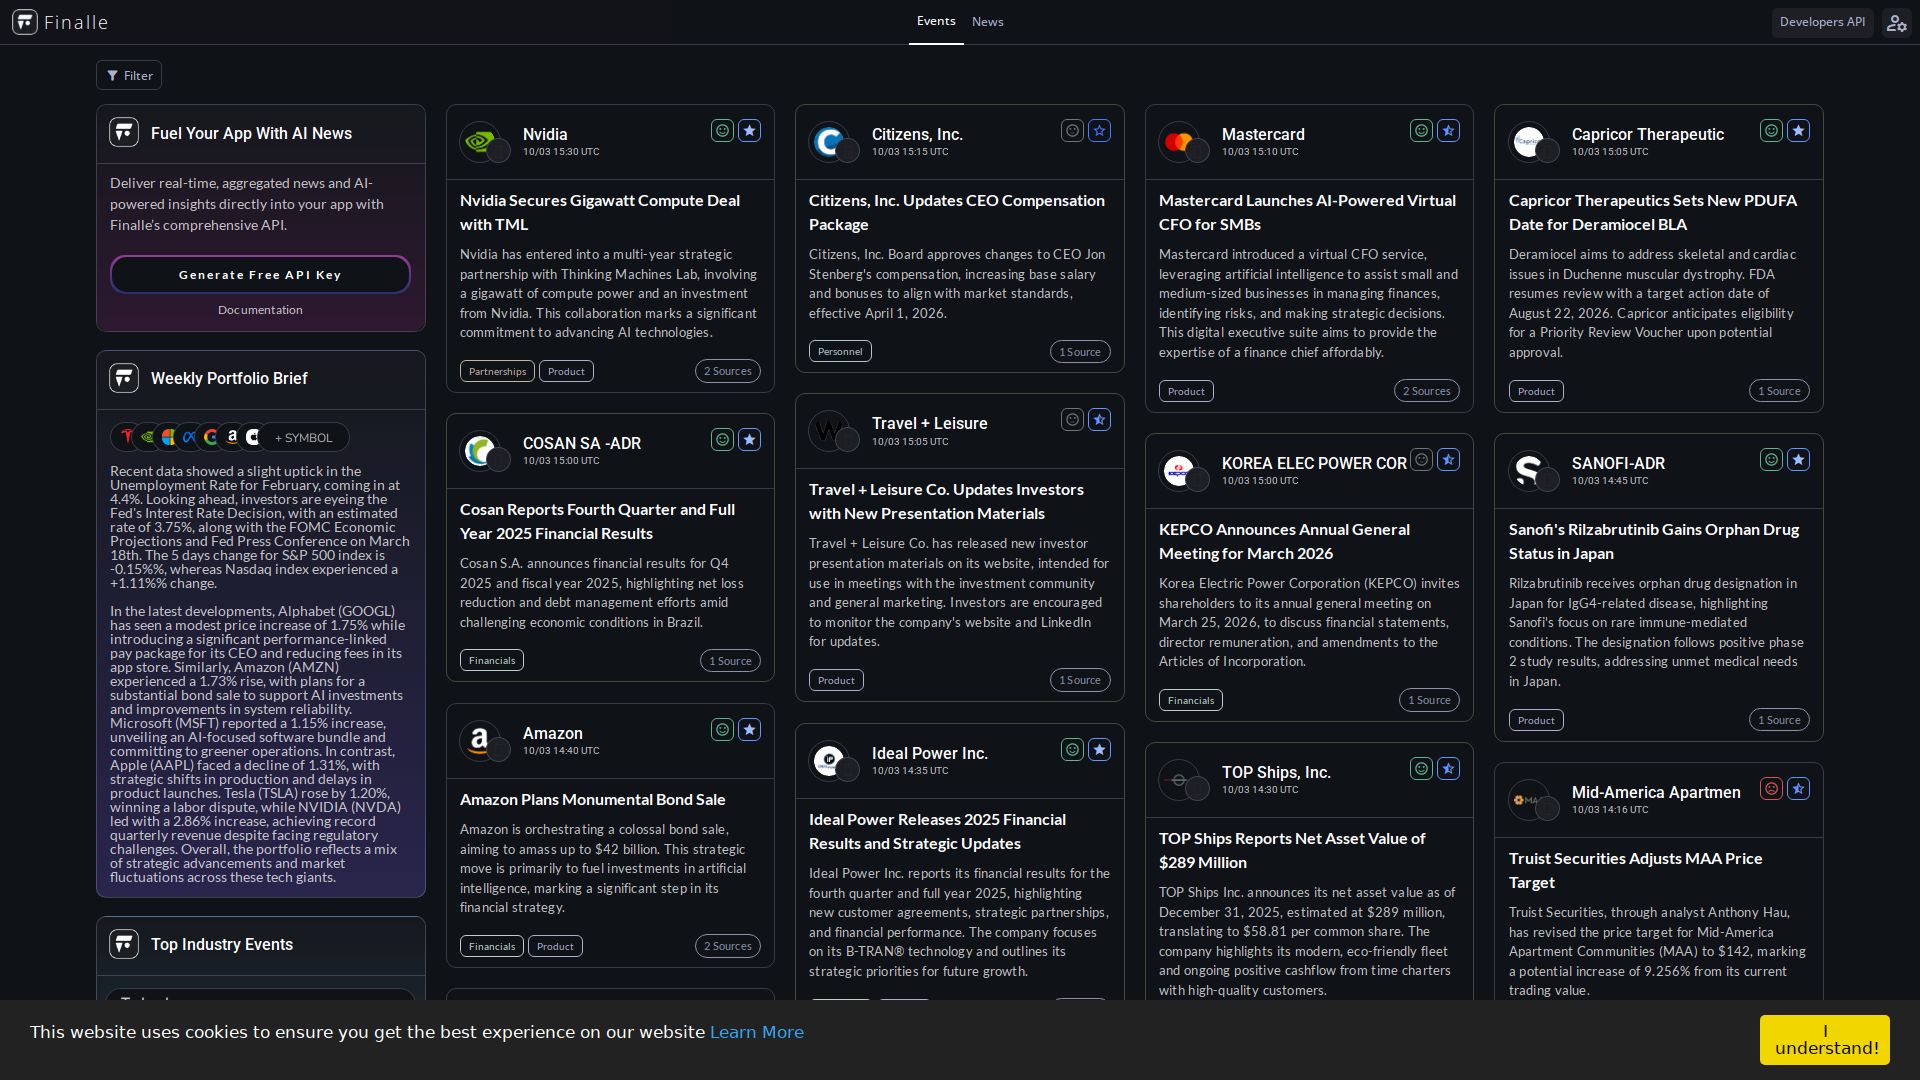Select the Events tab
The image size is (1920, 1080).
(x=935, y=21)
